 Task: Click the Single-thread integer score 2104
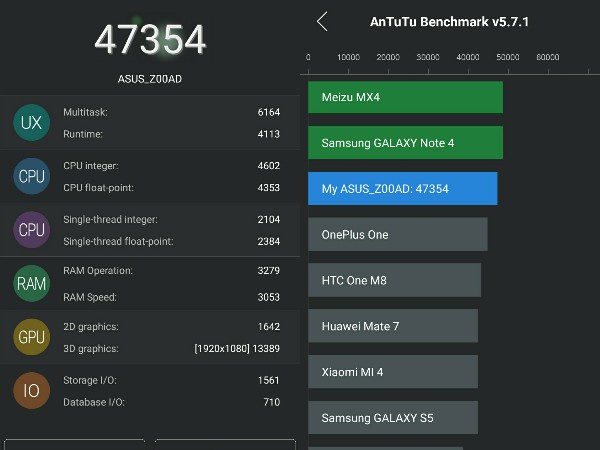(269, 219)
